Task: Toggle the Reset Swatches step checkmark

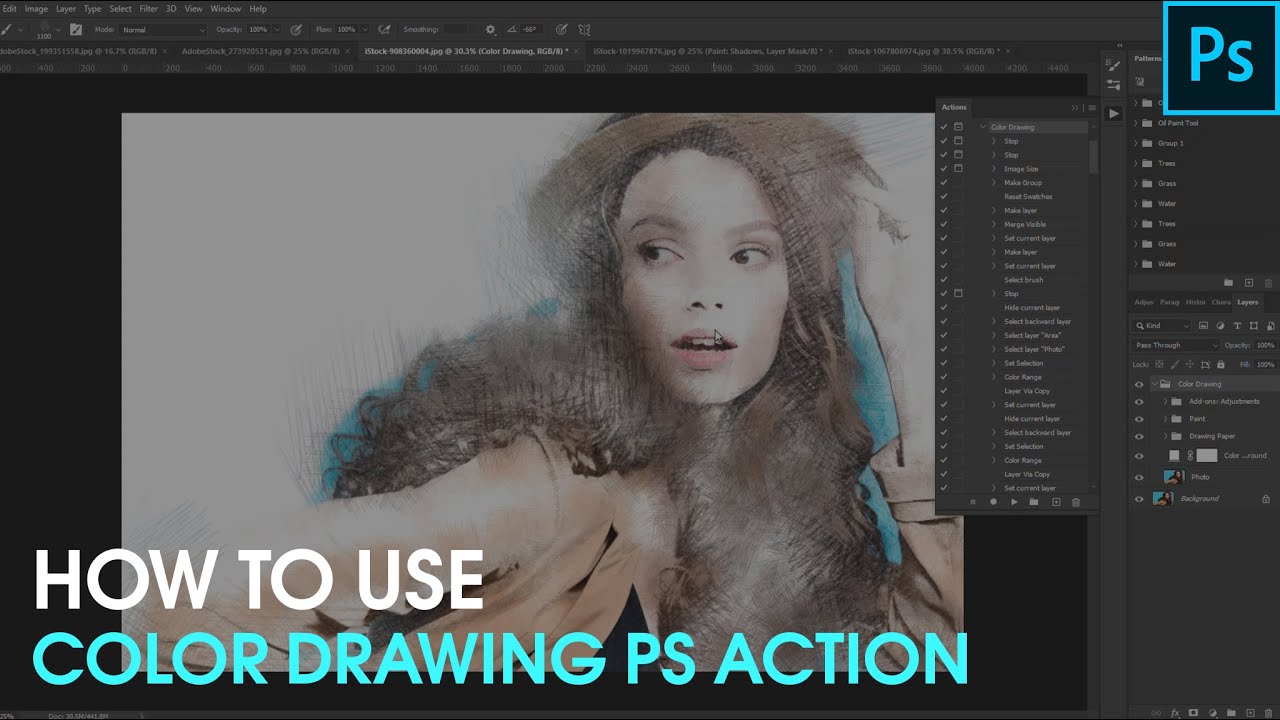Action: tap(943, 197)
